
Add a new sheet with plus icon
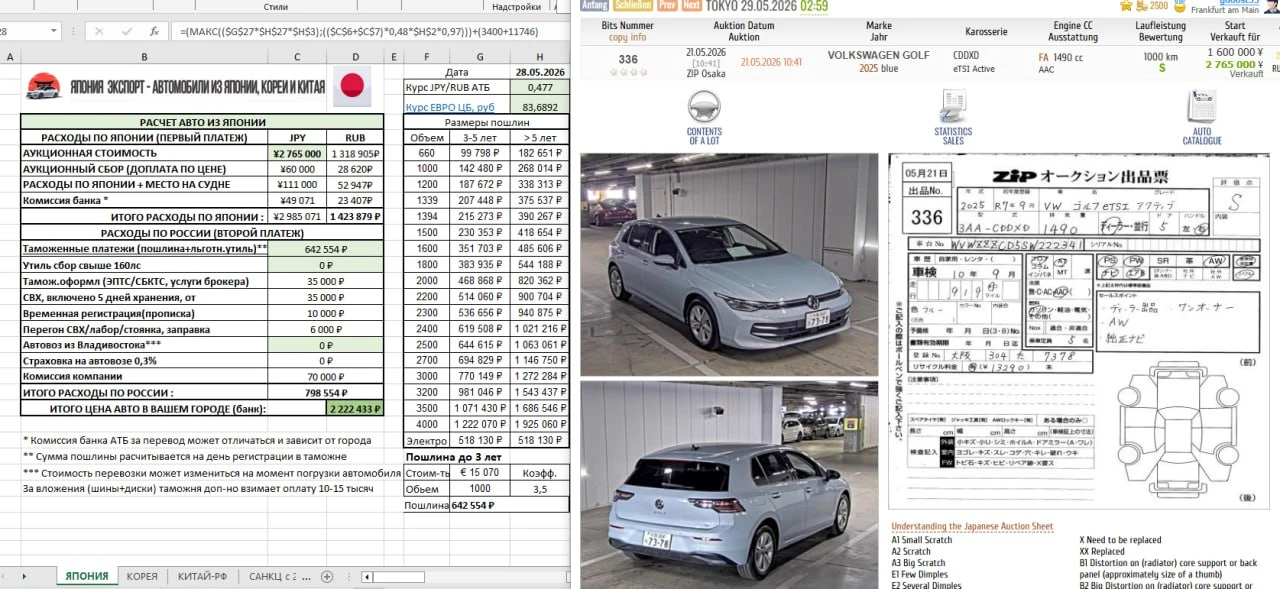[x=326, y=577]
